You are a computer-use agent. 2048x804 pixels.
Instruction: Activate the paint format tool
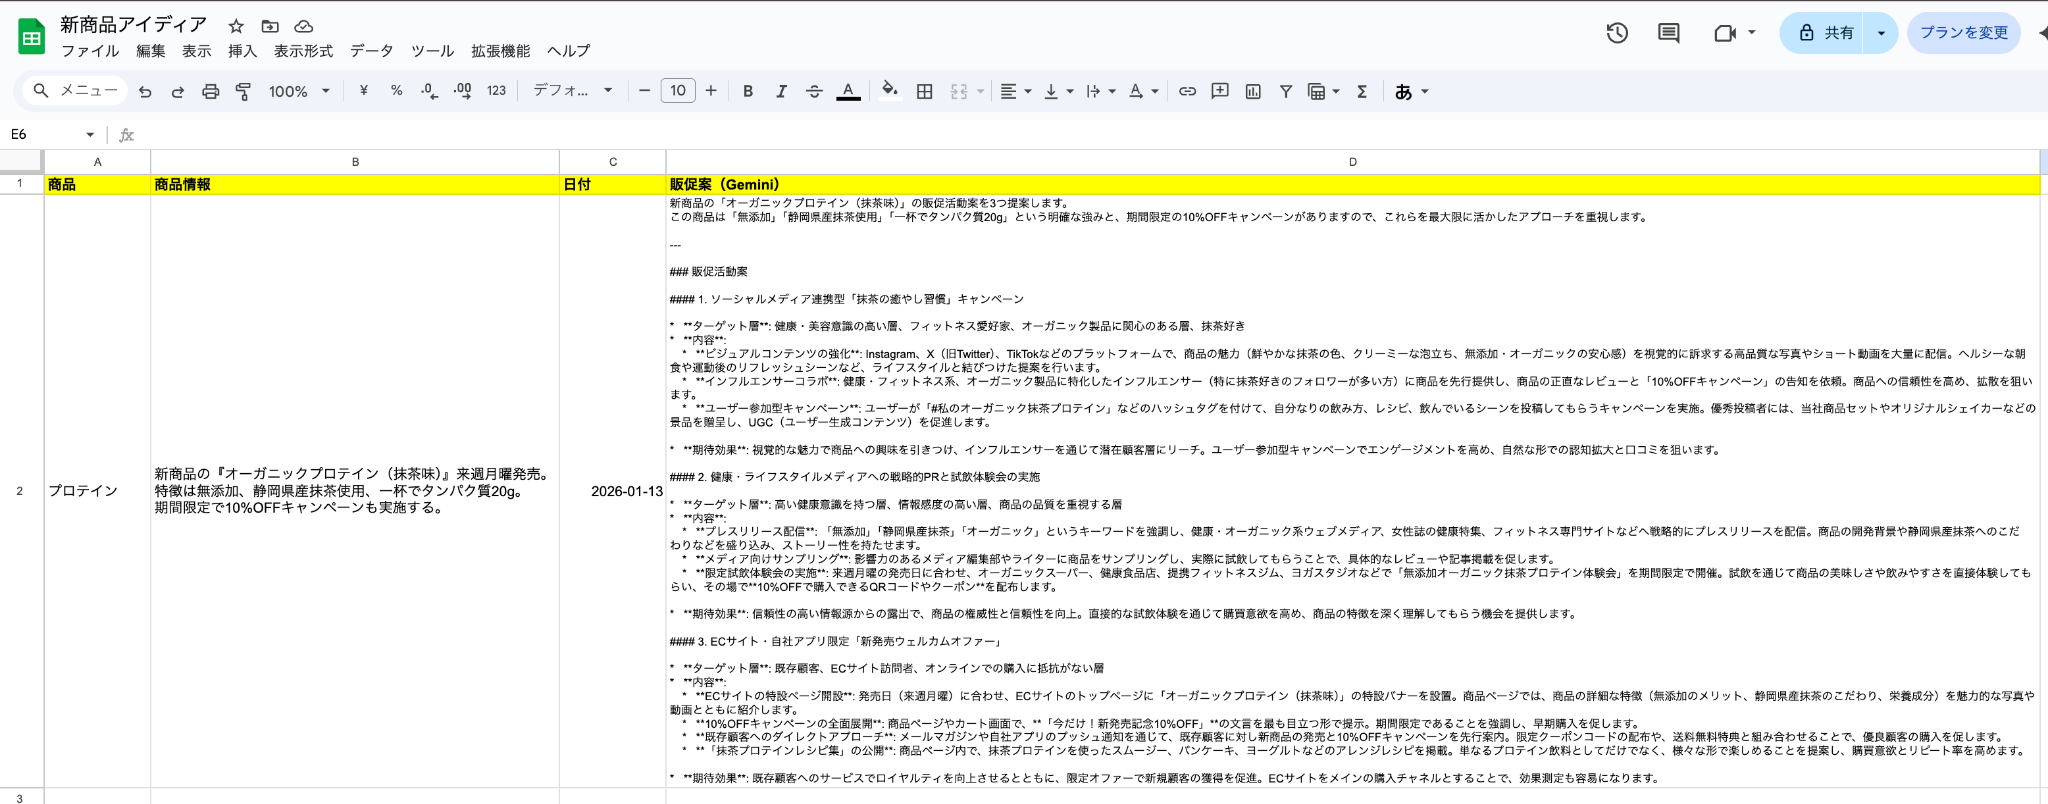(x=243, y=91)
